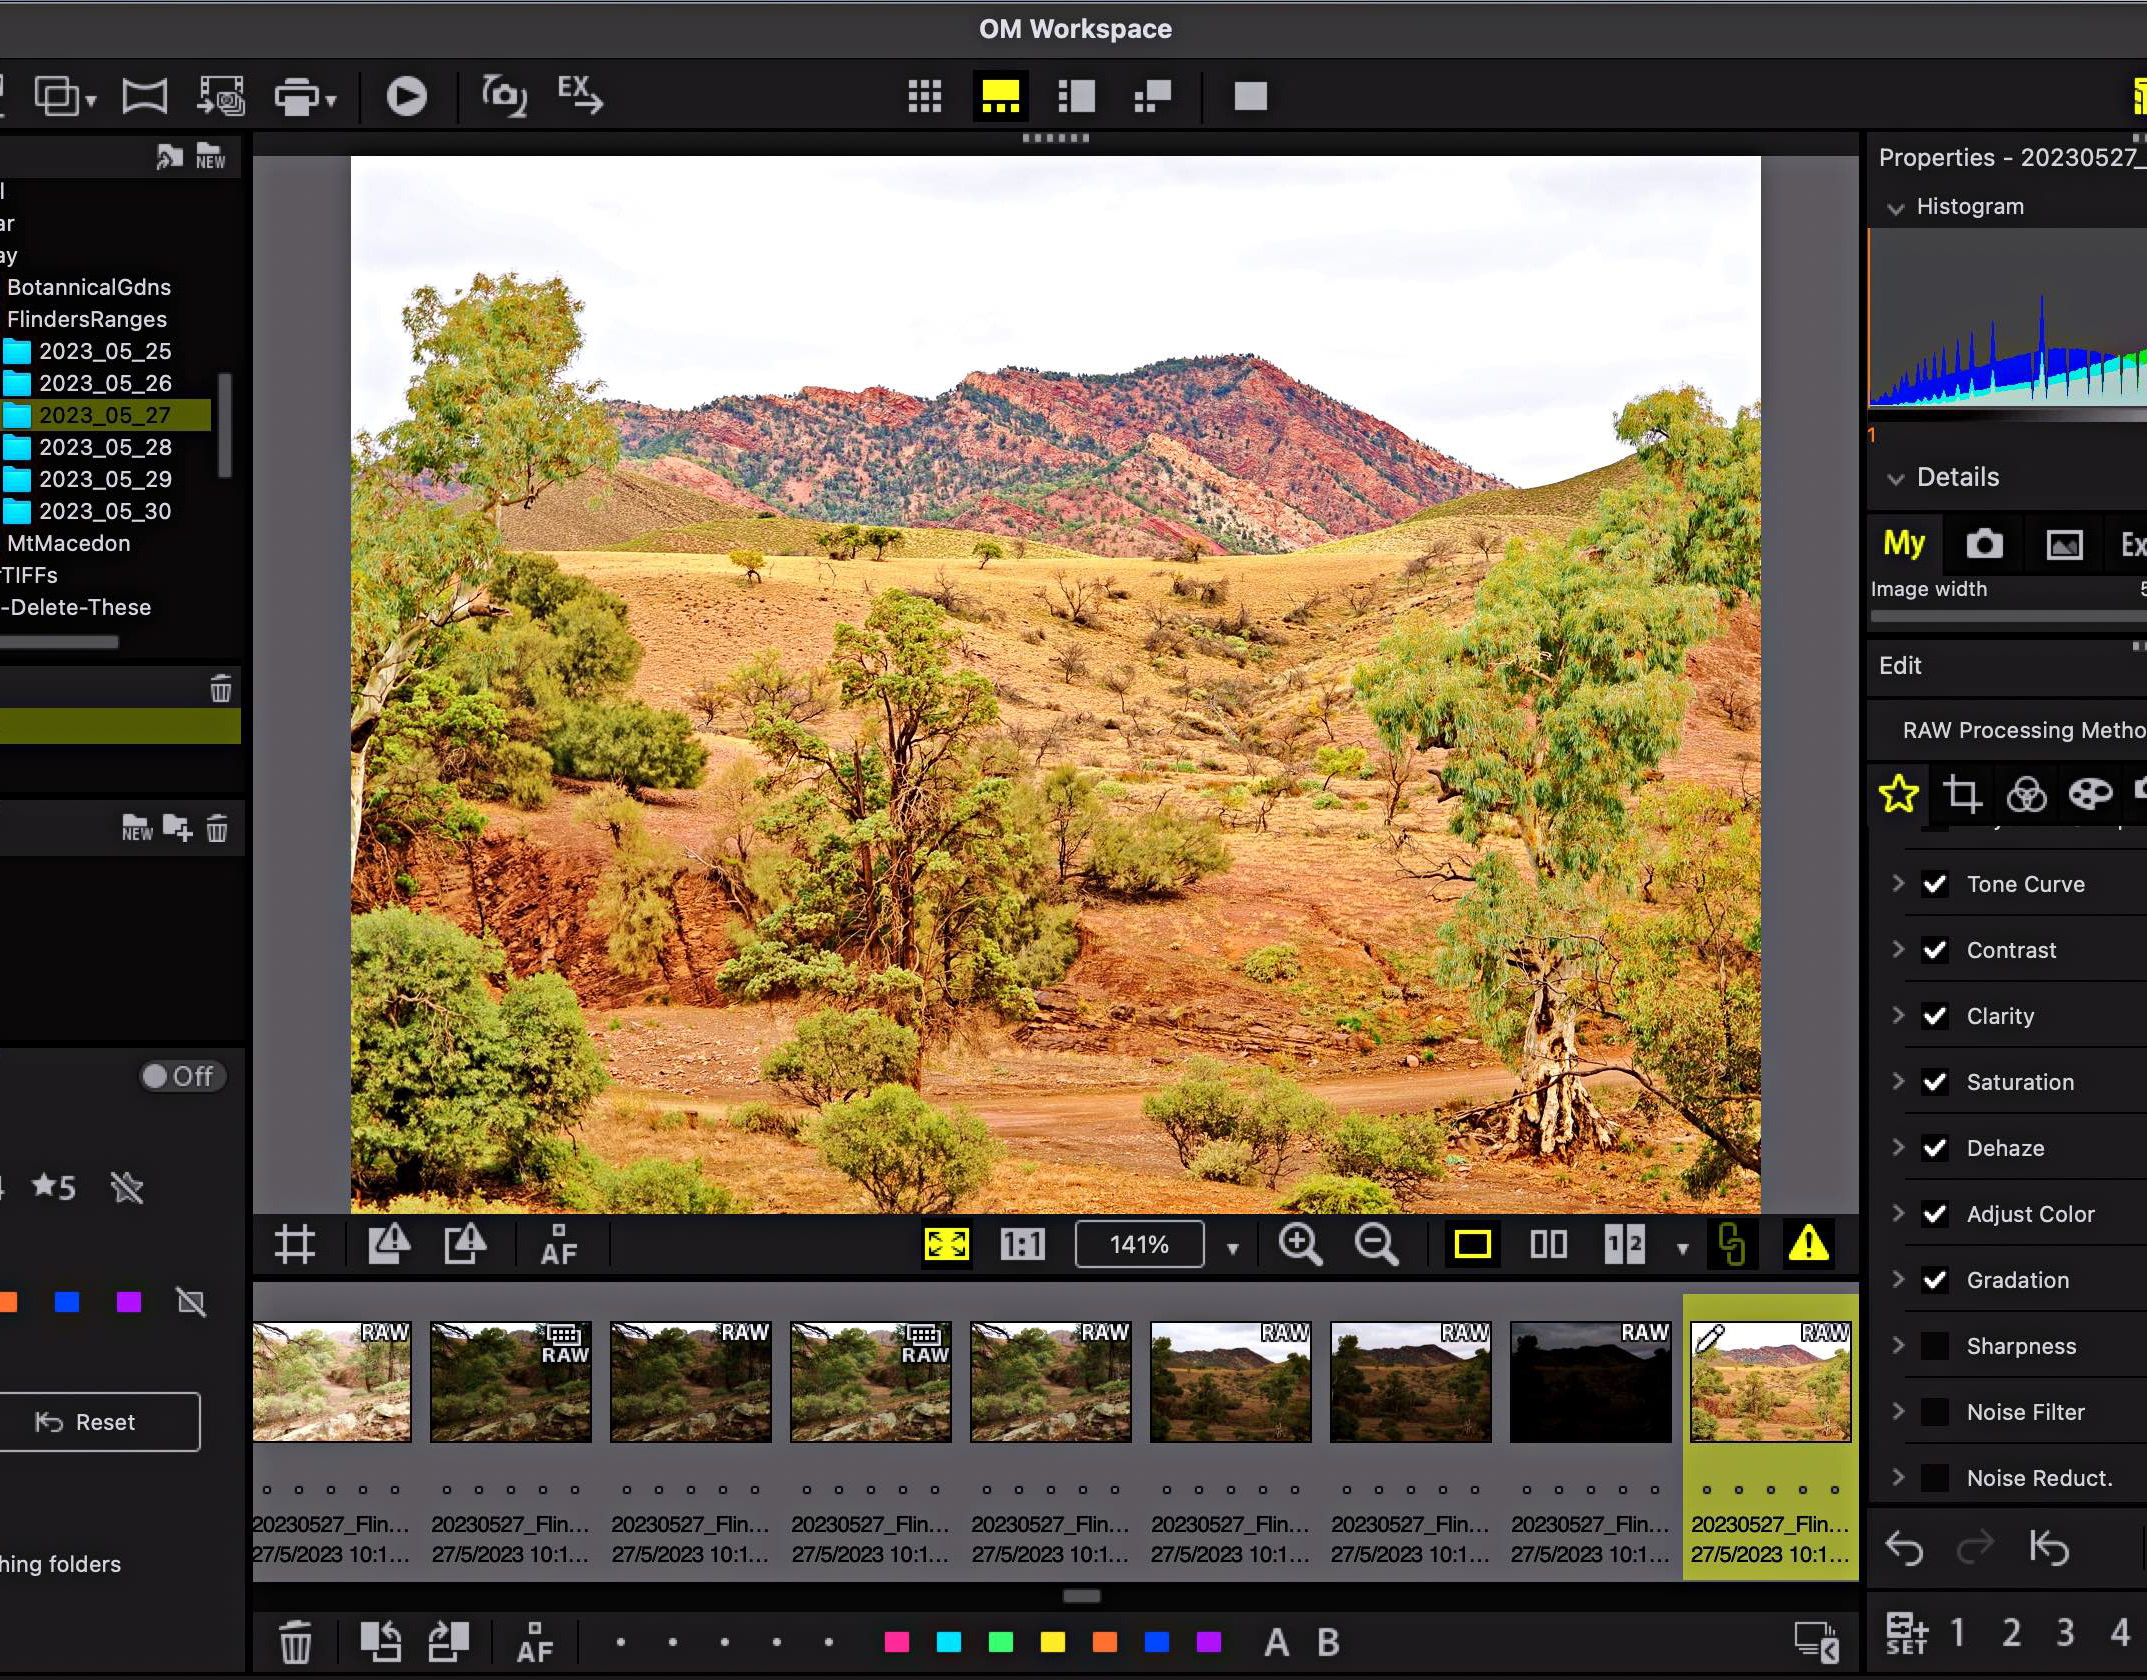Image resolution: width=2147 pixels, height=1680 pixels.
Task: Click the zoom in magnifier
Action: [x=1300, y=1244]
